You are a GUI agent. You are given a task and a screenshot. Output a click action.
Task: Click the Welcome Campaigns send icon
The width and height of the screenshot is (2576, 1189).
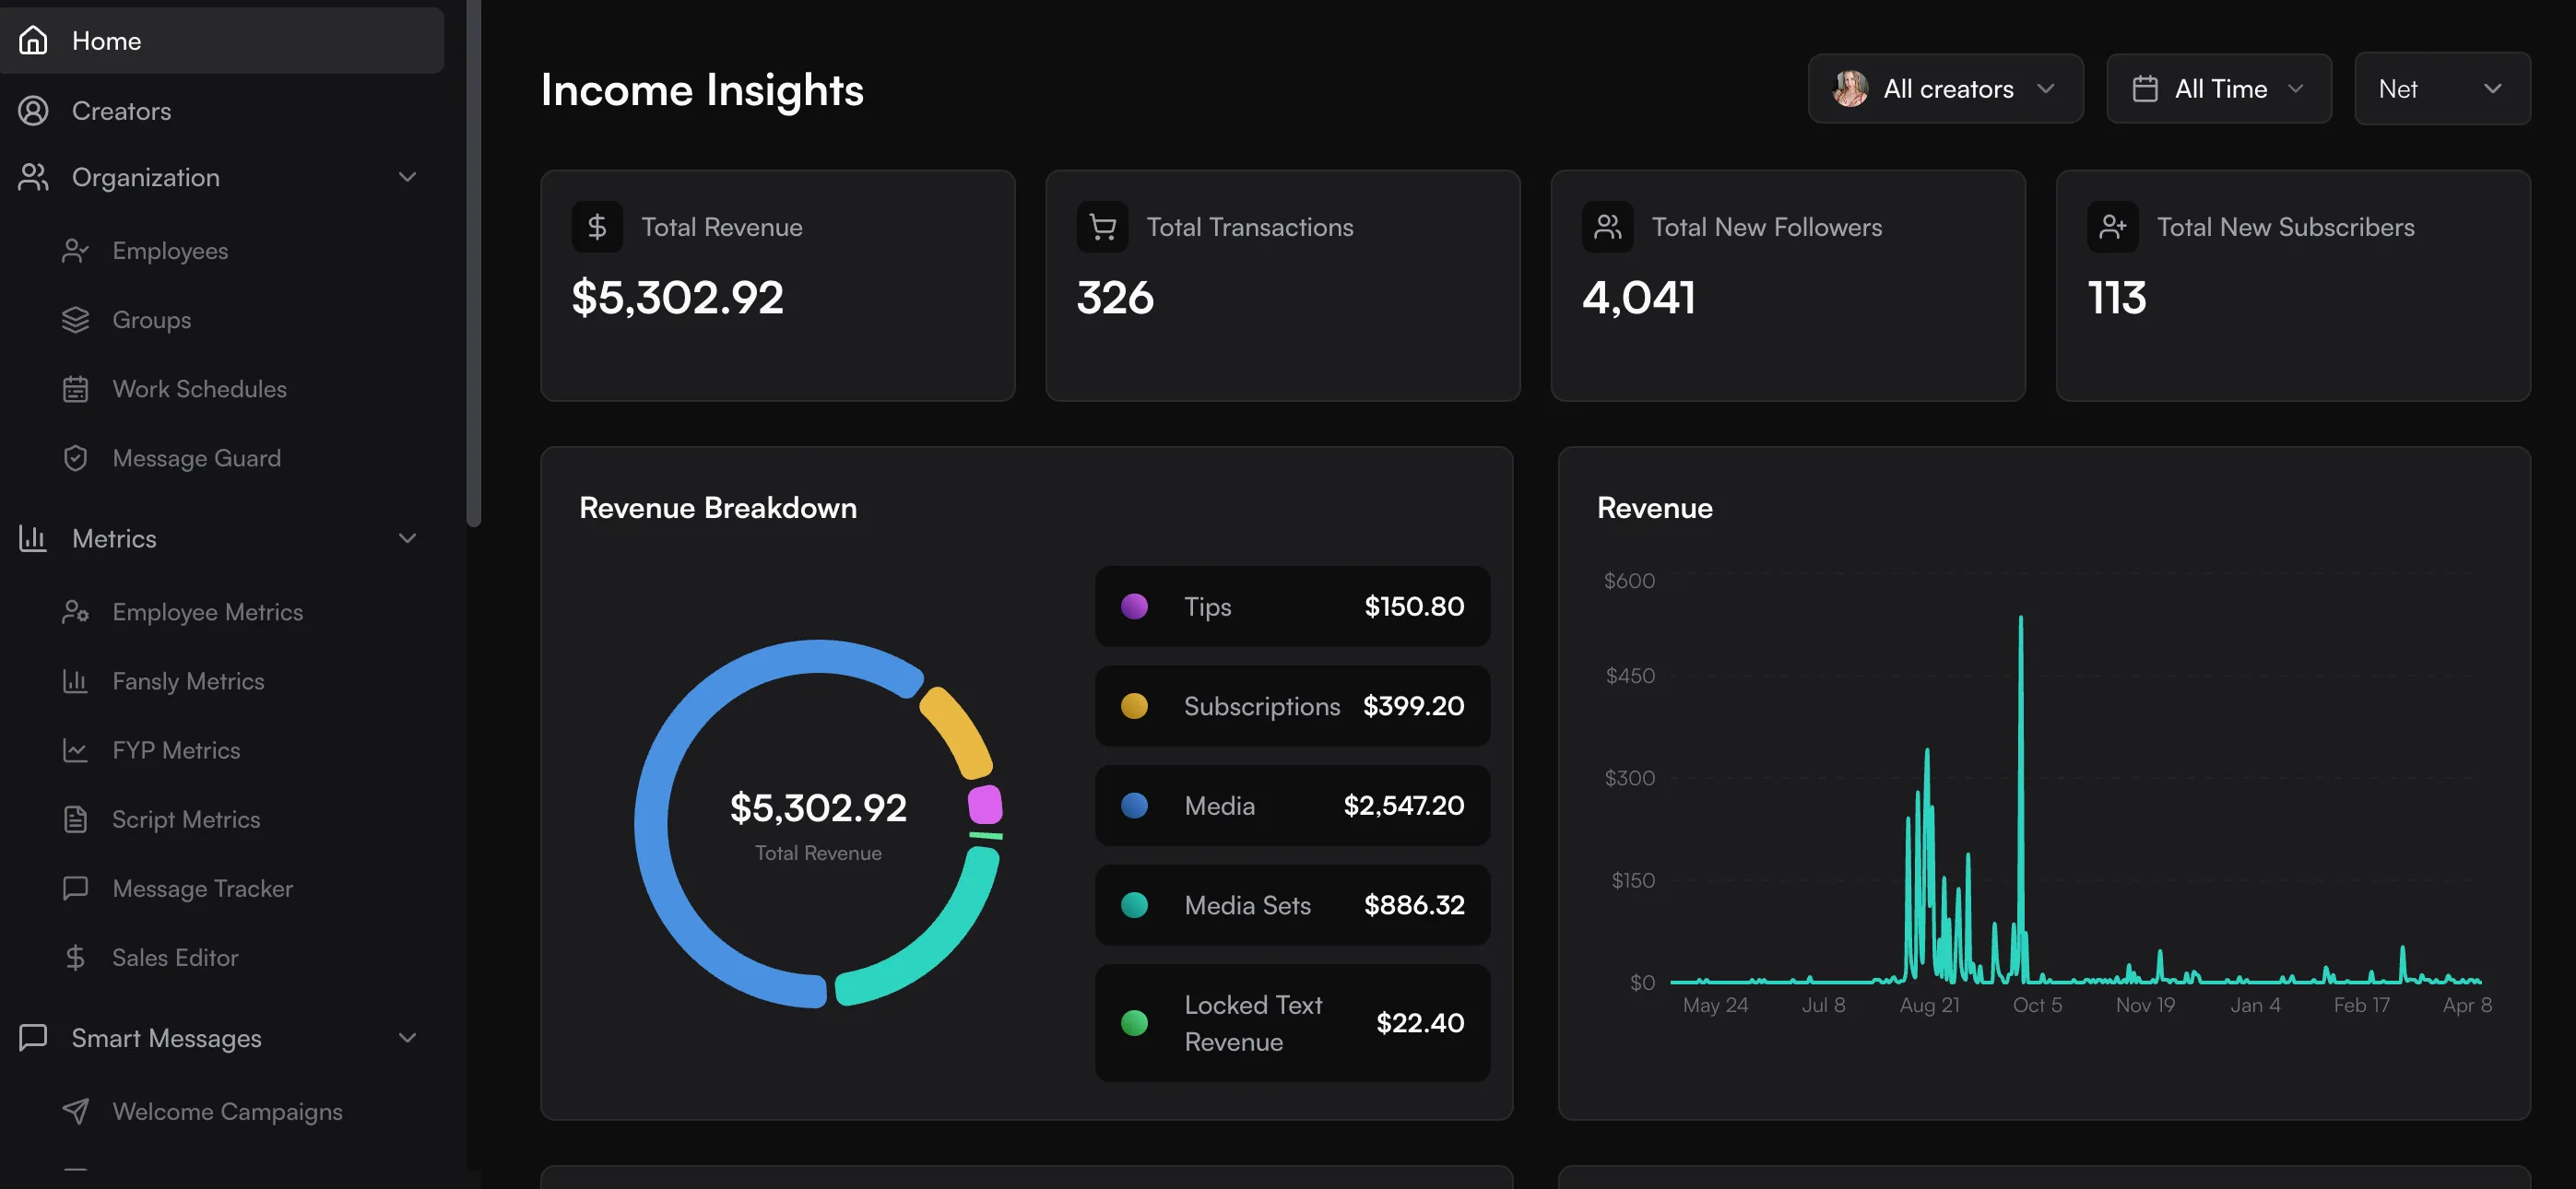[x=76, y=1110]
